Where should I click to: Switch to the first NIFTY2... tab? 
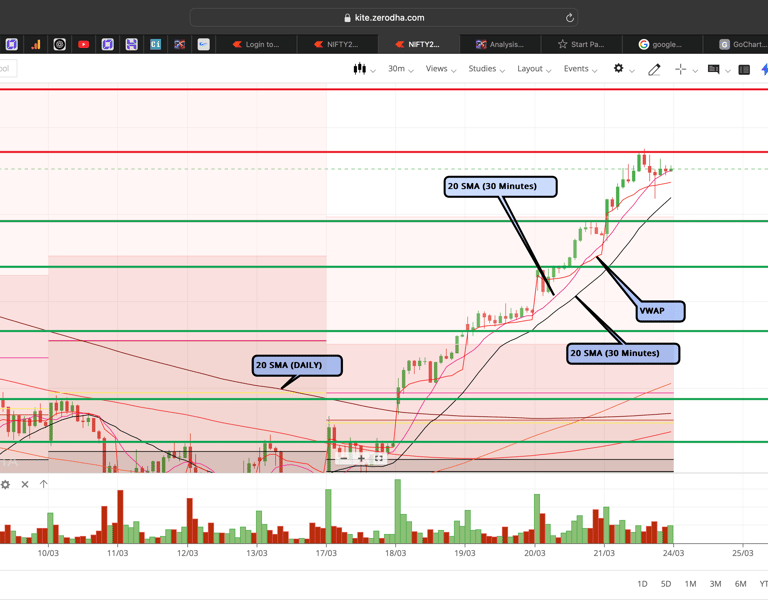coord(337,44)
